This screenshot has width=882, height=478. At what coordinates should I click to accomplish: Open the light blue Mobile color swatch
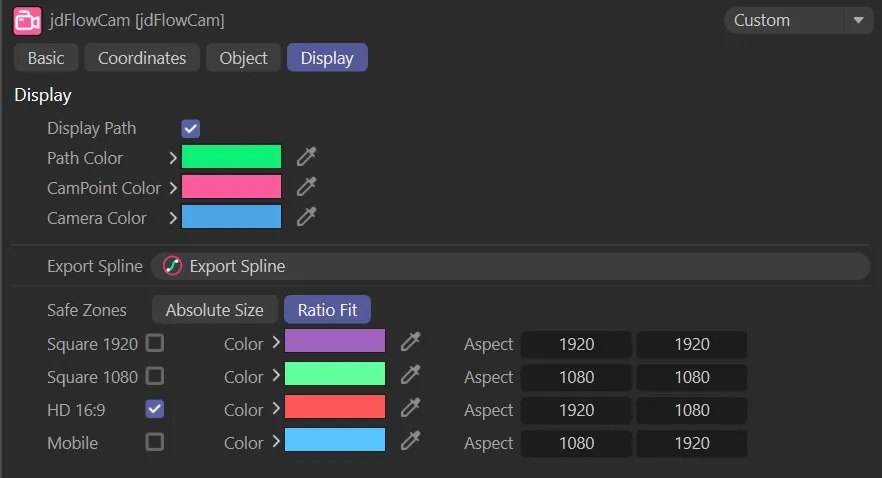point(335,440)
